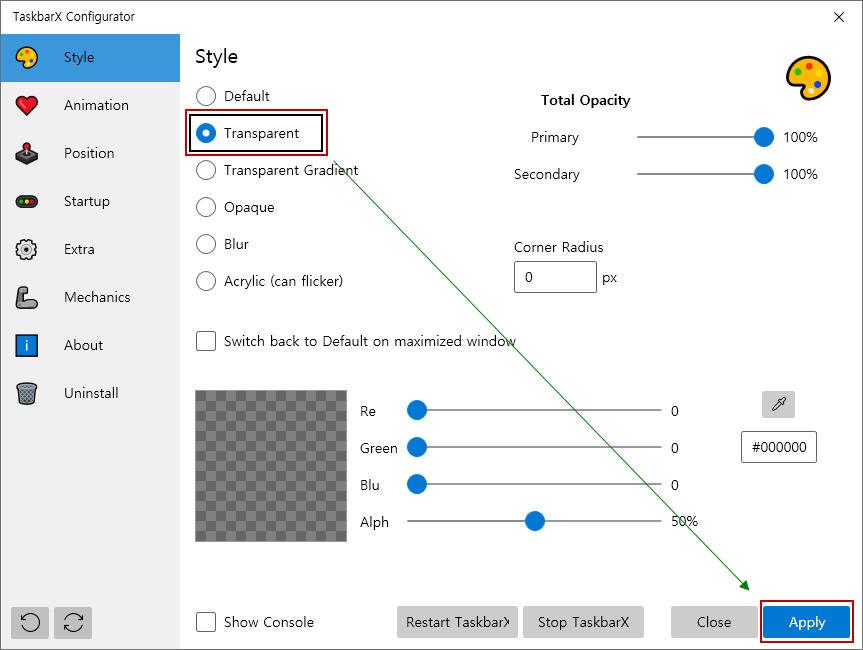
Task: Click the Corner Radius label
Action: [559, 248]
